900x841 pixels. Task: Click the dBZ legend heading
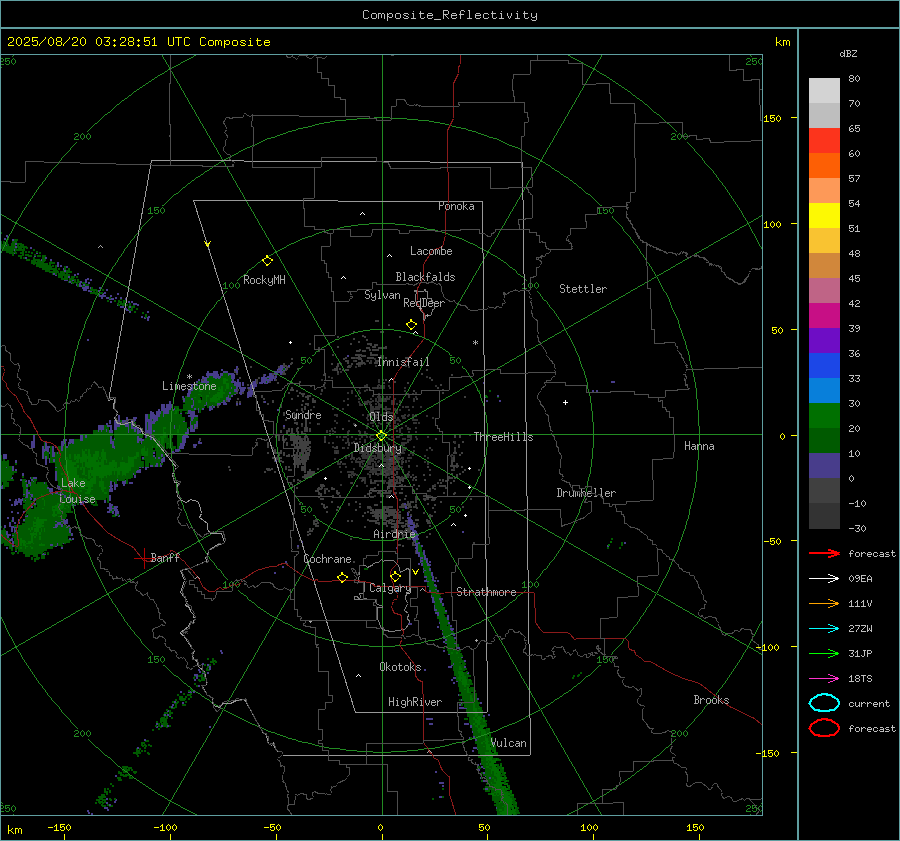[848, 54]
